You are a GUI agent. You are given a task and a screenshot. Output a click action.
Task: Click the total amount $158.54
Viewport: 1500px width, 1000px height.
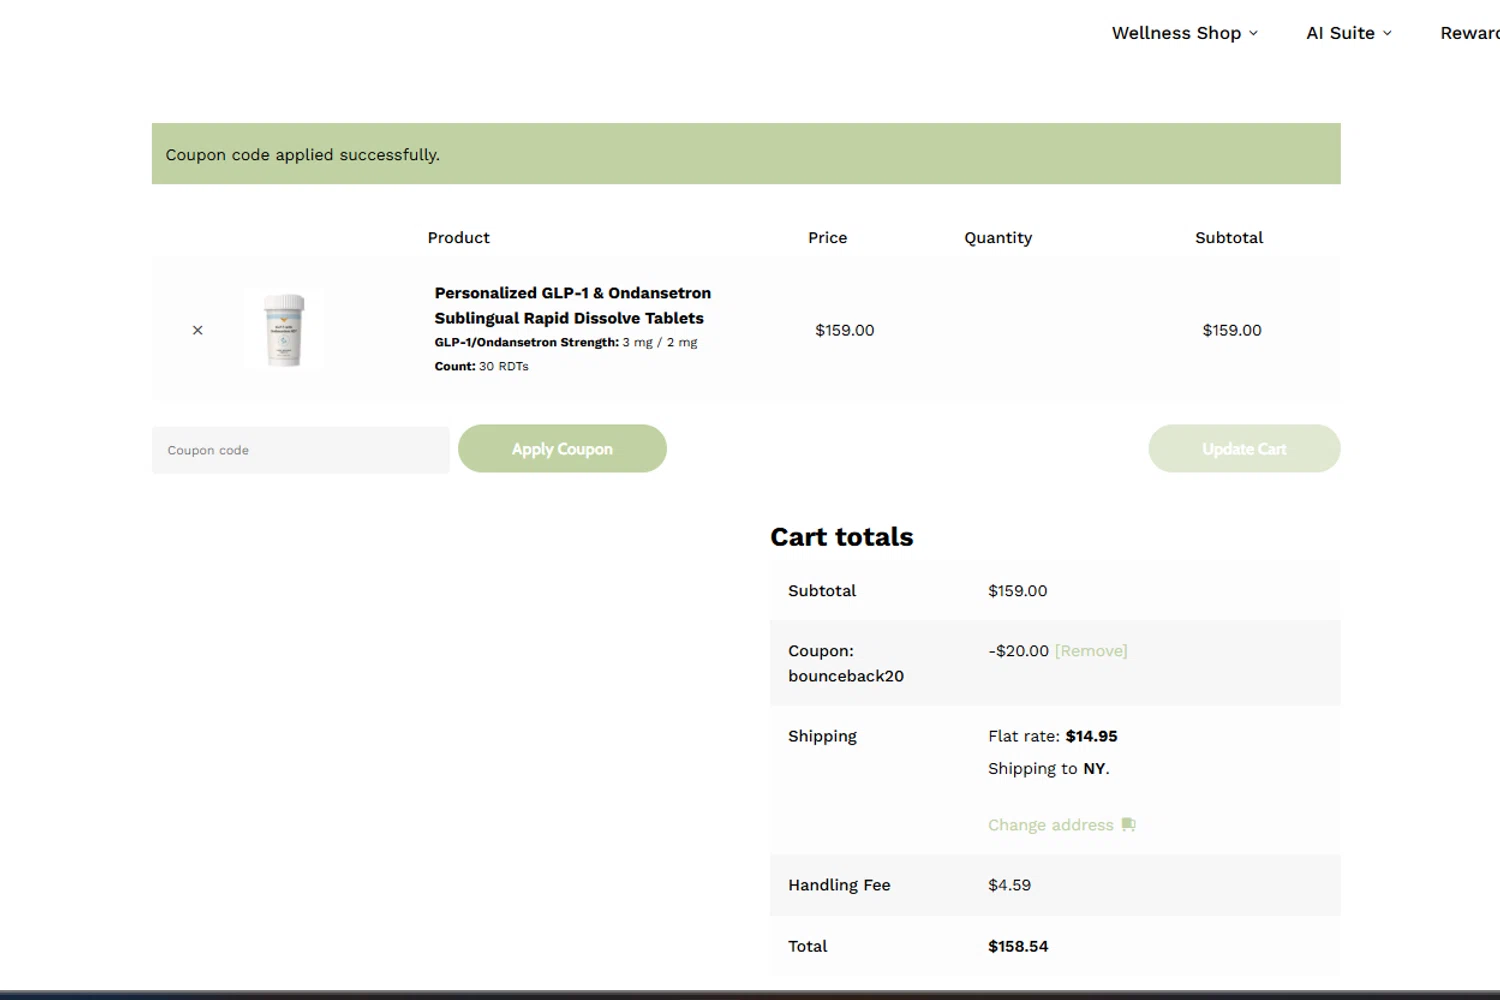[1018, 946]
